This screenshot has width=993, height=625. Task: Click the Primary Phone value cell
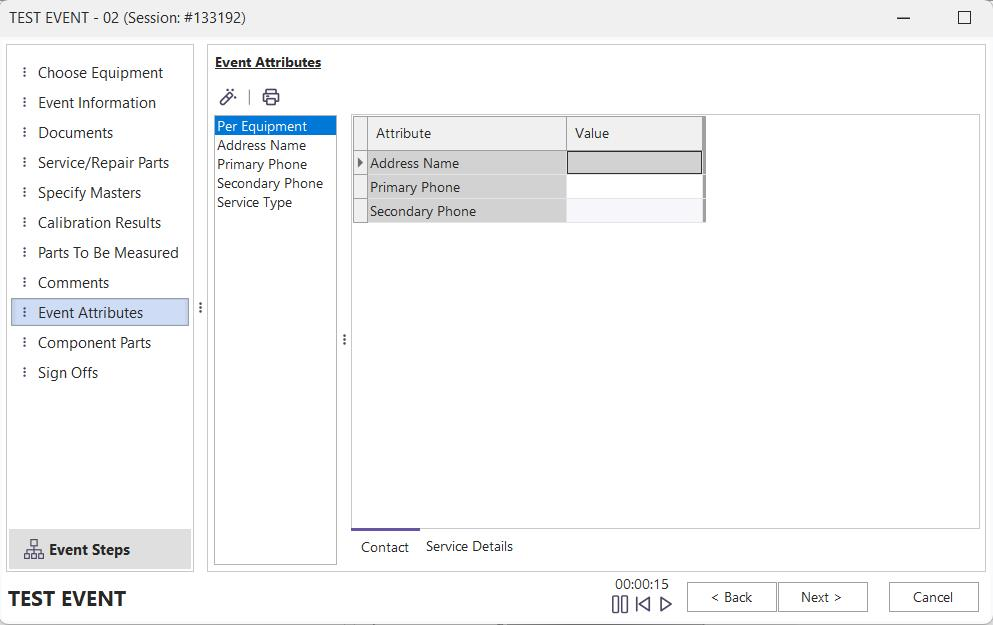coord(634,187)
